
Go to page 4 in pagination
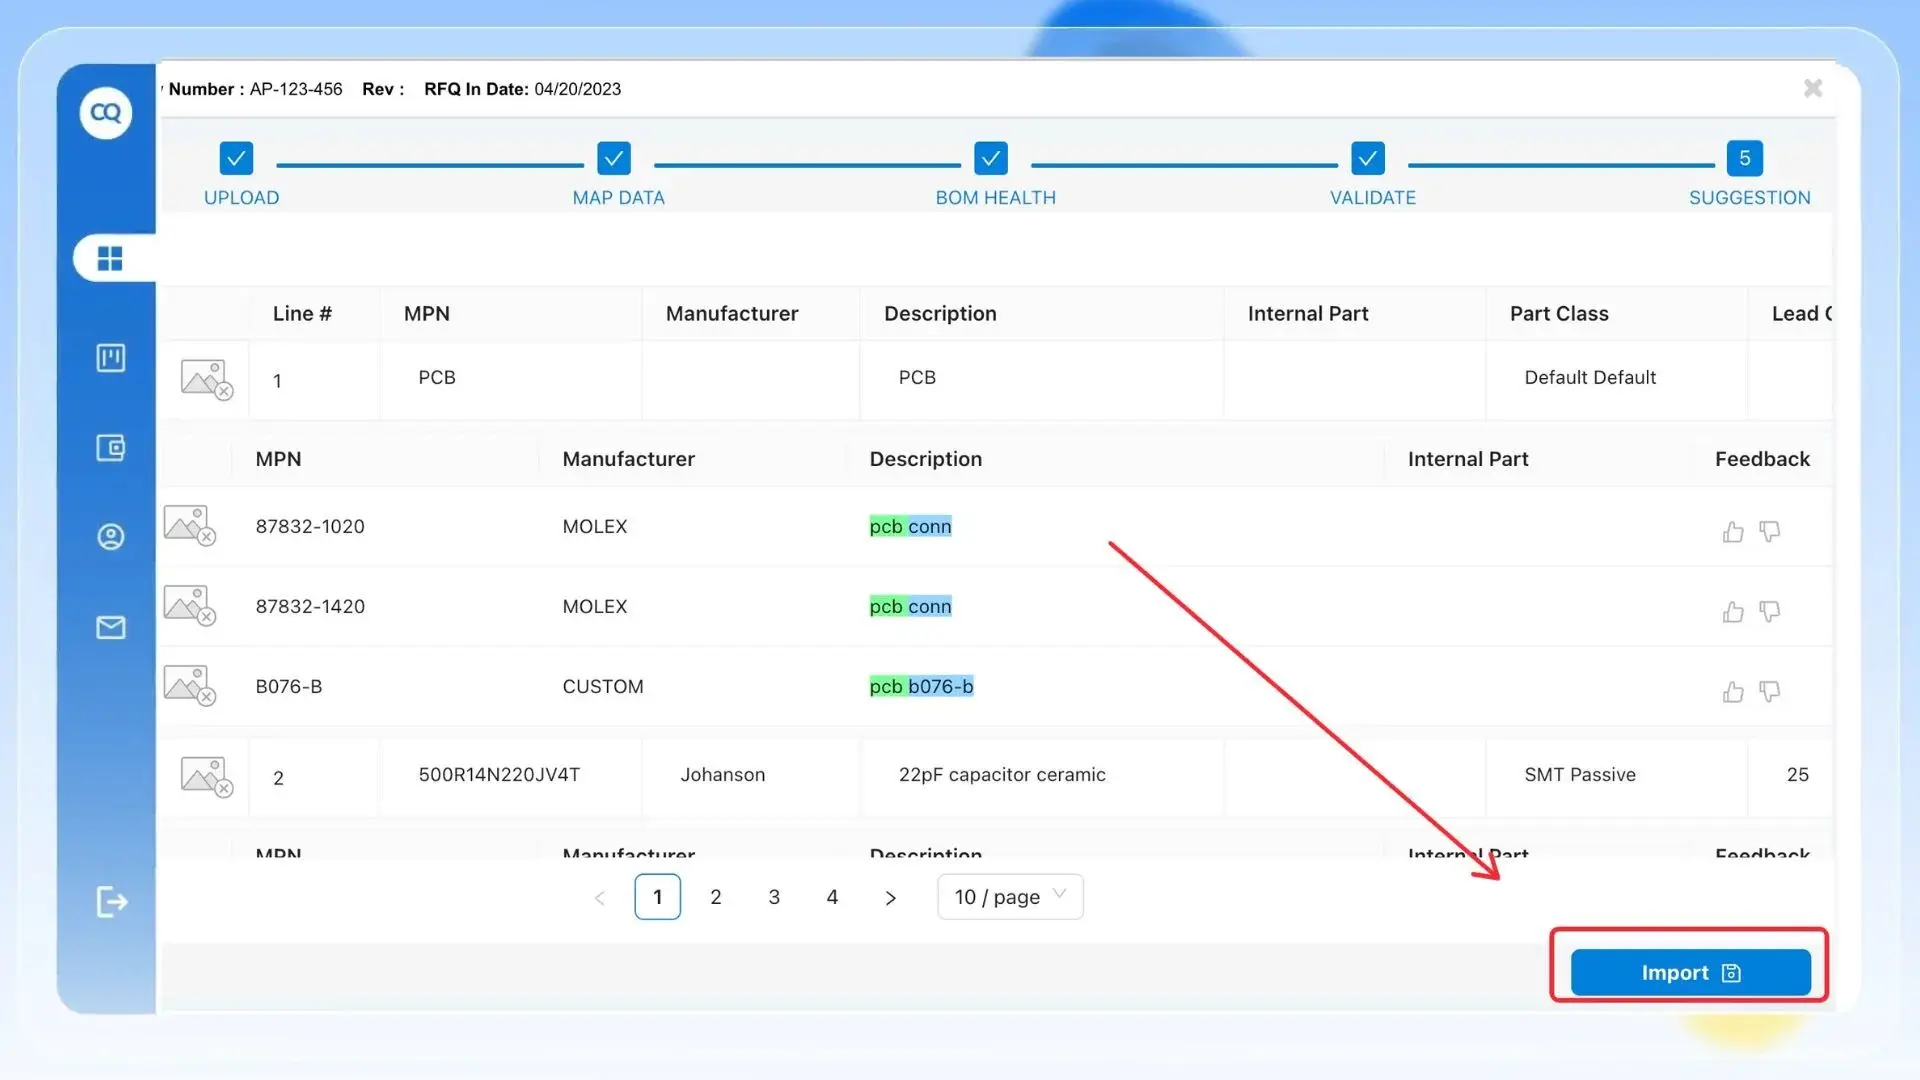[x=832, y=897]
